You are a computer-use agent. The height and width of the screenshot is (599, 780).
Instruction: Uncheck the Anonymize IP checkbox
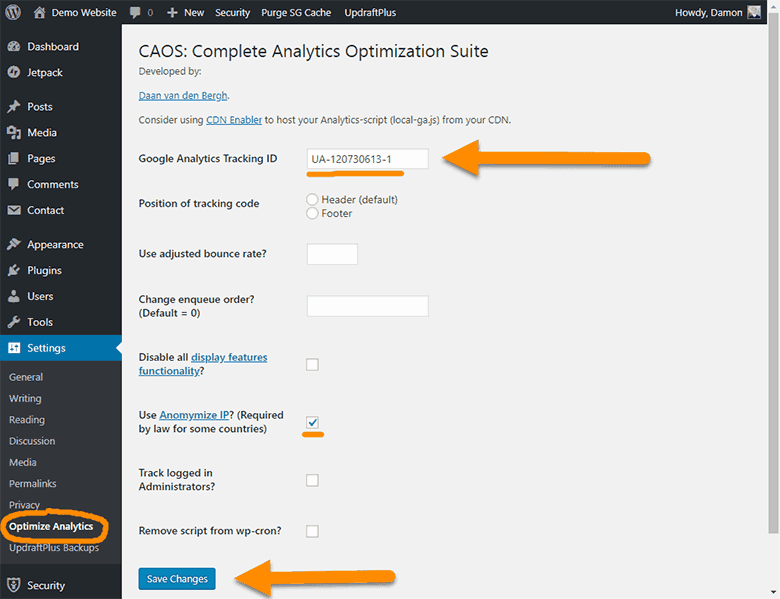point(312,422)
